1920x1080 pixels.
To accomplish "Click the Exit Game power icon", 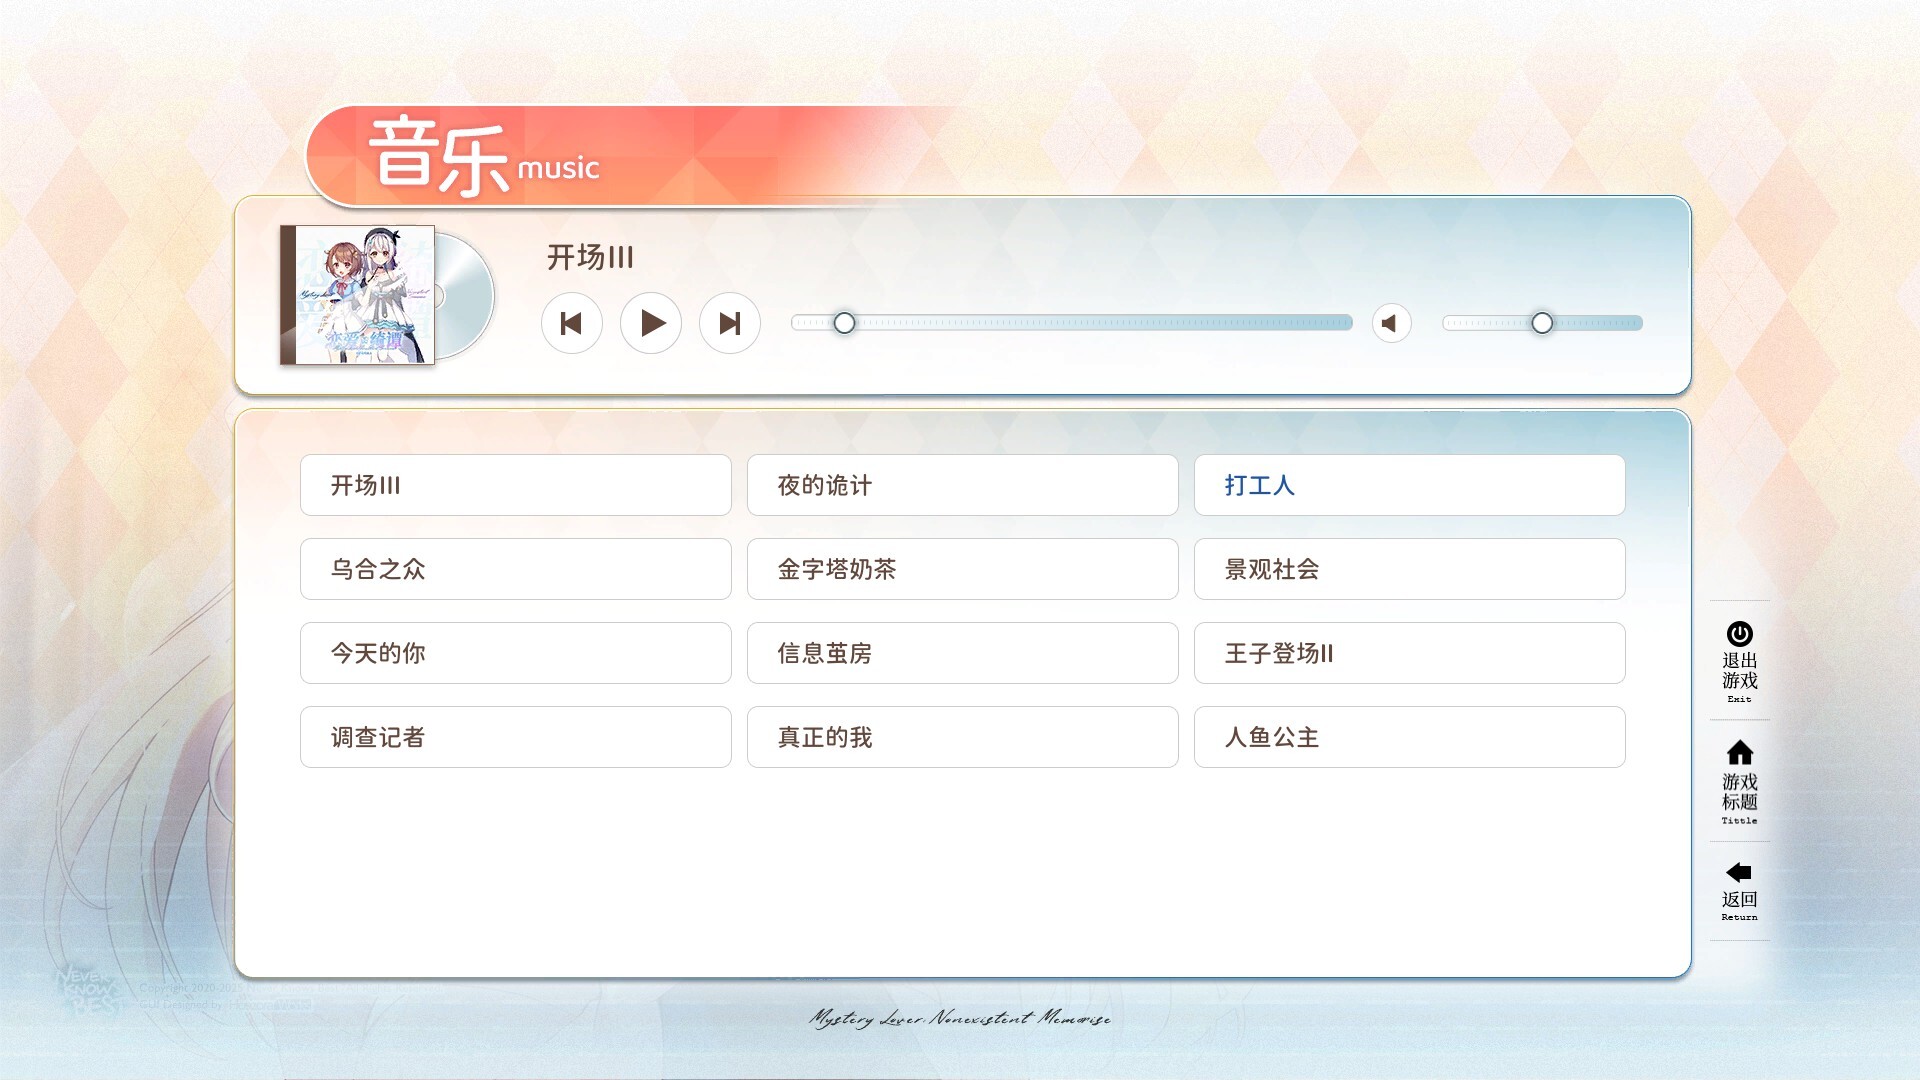I will [x=1738, y=632].
